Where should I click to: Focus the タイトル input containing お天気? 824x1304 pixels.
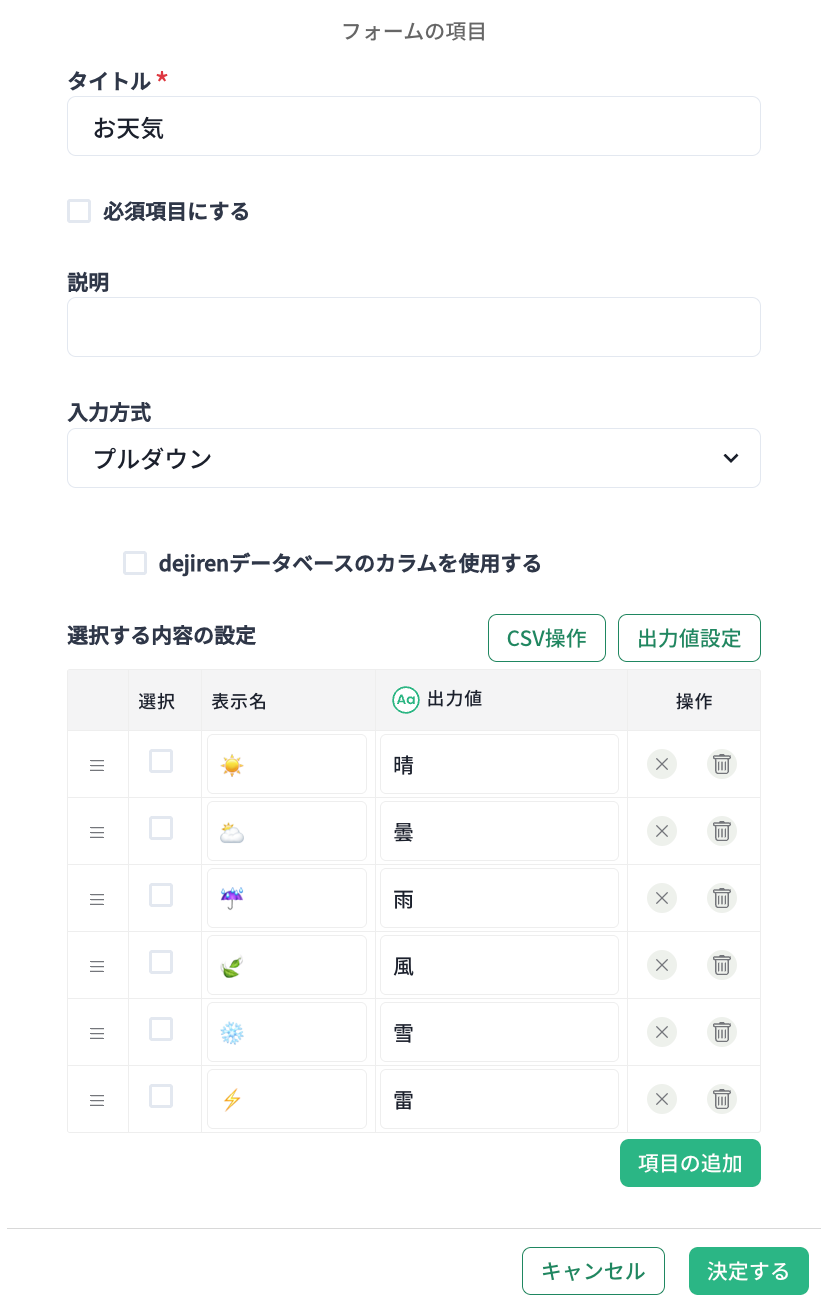pos(413,127)
